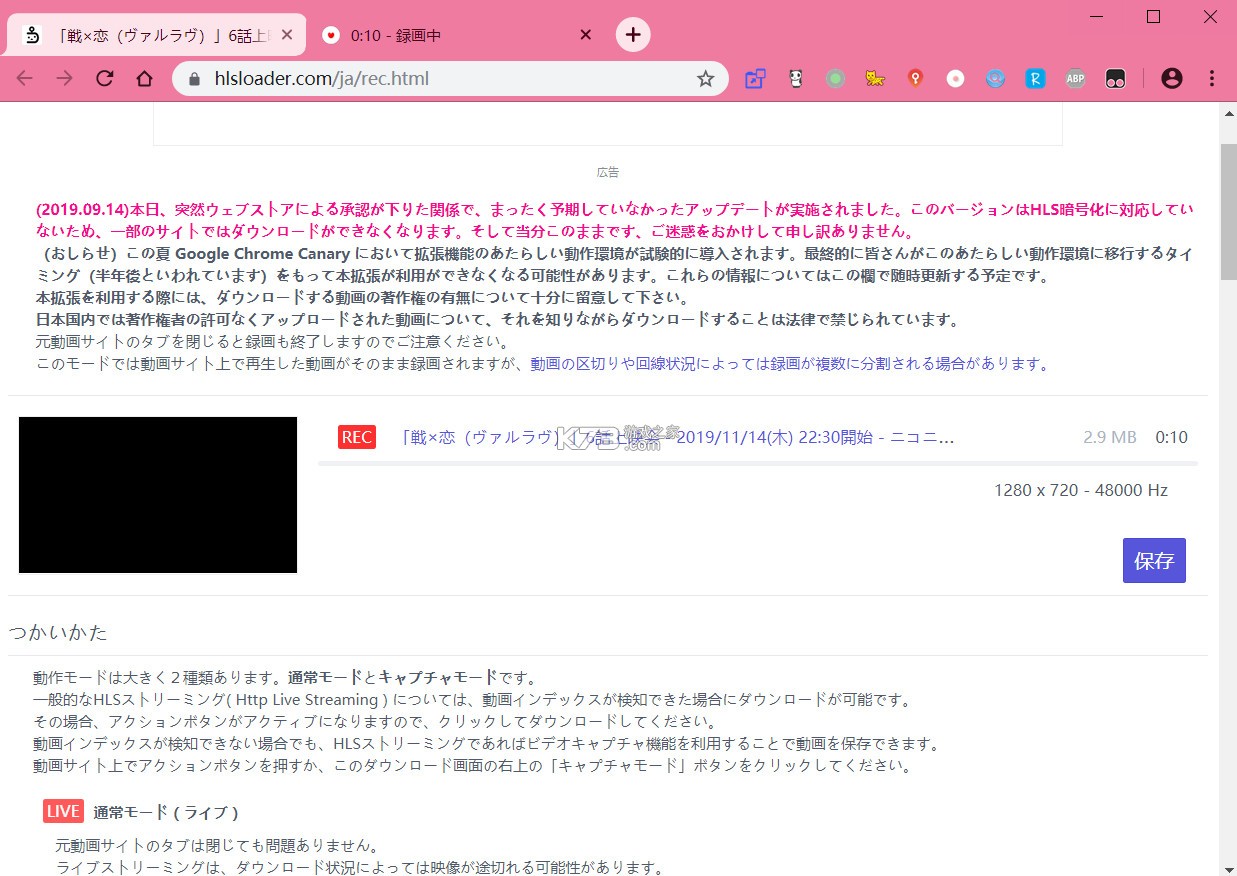Click the black video preview thumbnail
1237x876 pixels.
[157, 494]
